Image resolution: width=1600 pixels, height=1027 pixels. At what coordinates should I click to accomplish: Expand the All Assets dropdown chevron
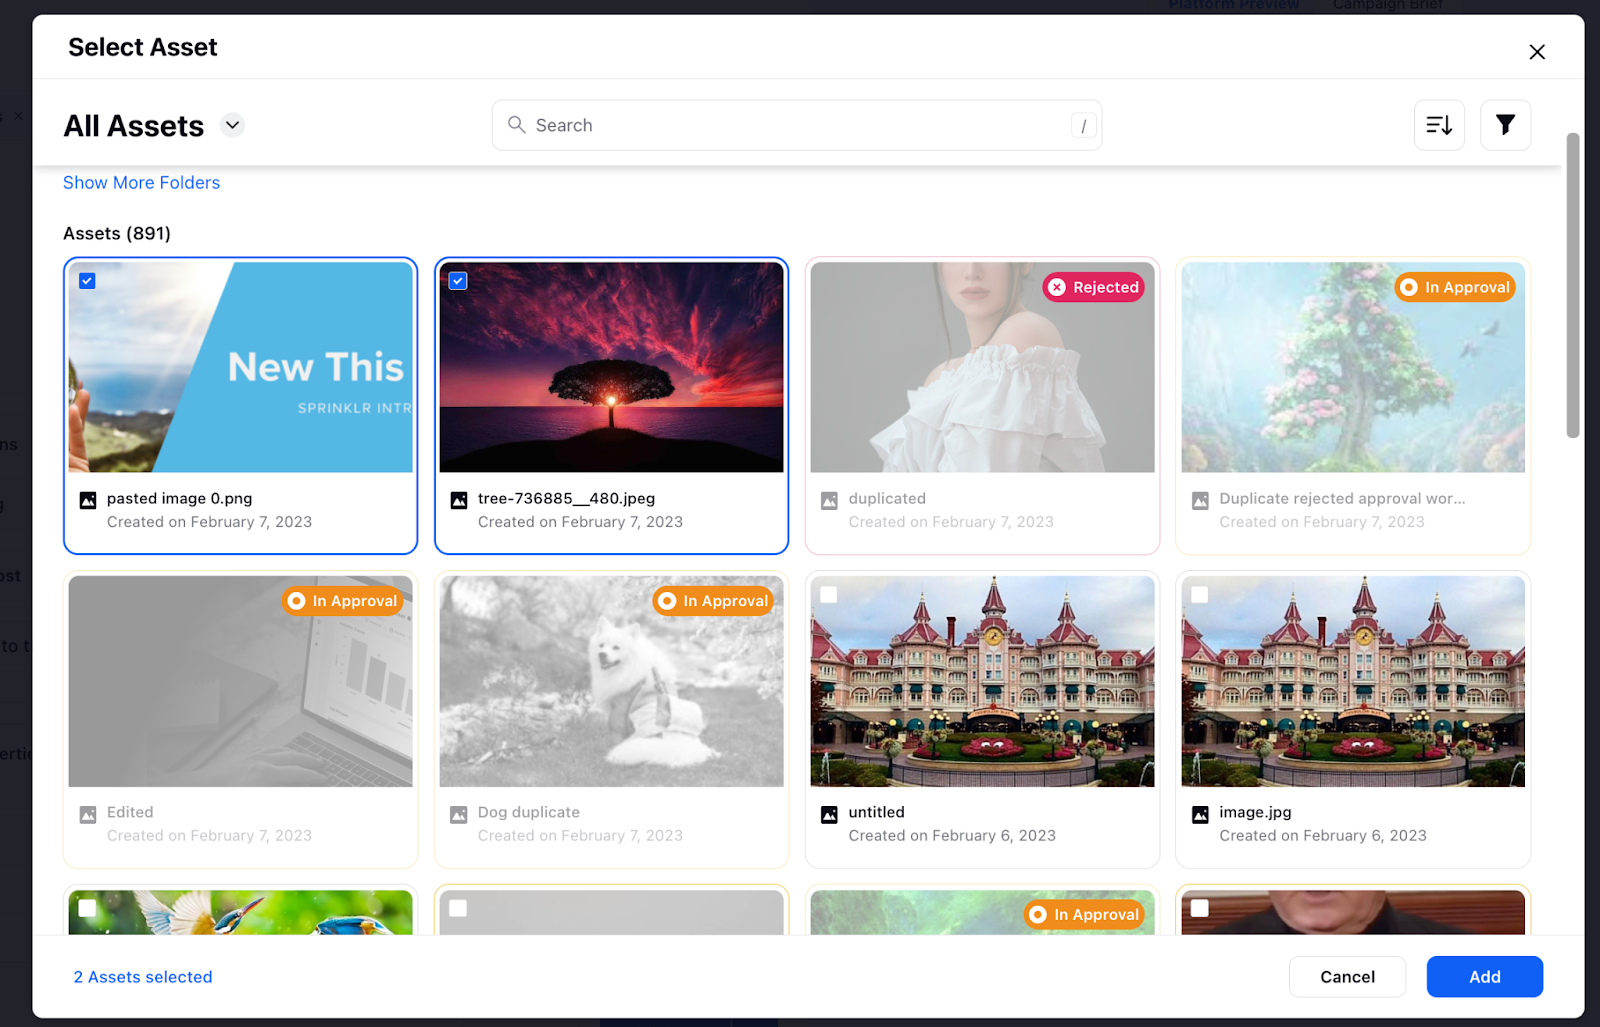[x=232, y=125]
